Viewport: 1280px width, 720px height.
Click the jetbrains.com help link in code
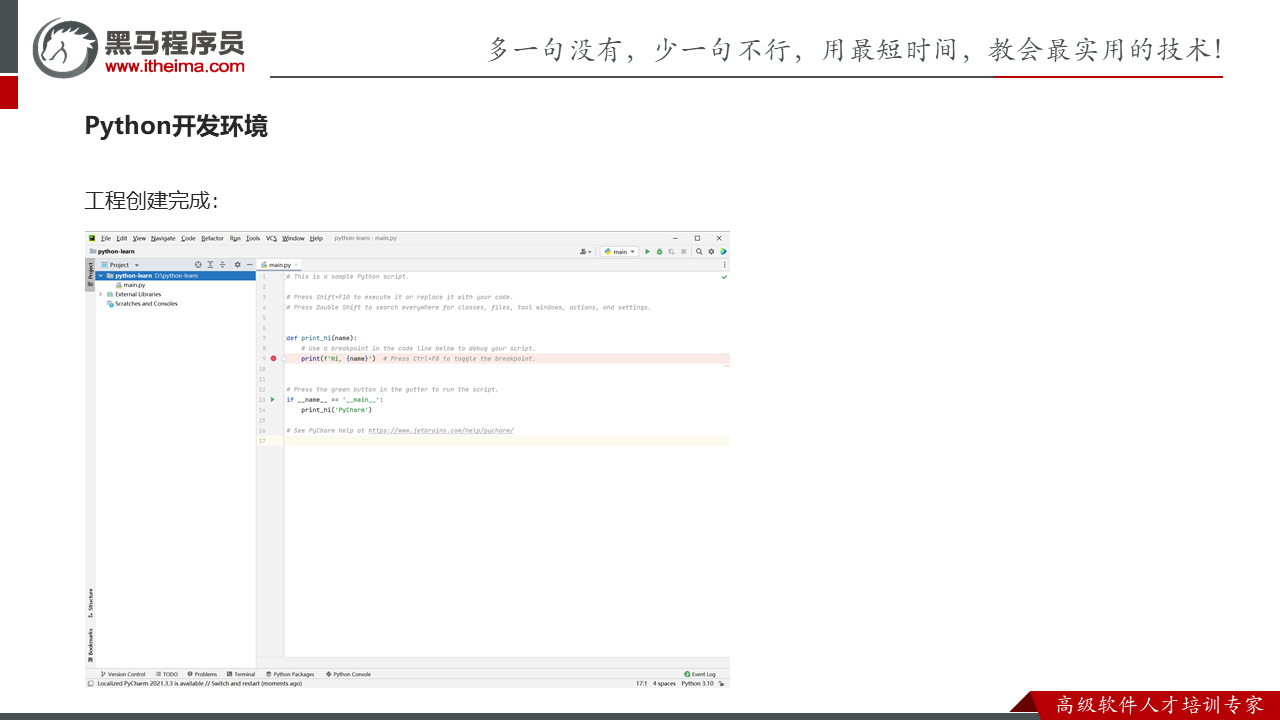pyautogui.click(x=440, y=430)
